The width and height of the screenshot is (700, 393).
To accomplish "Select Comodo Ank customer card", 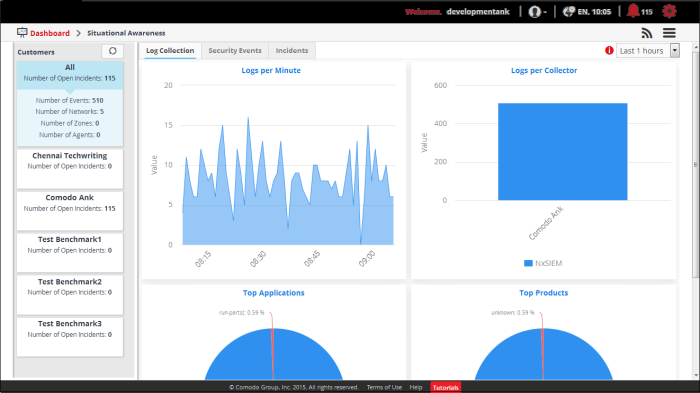I will pos(70,211).
